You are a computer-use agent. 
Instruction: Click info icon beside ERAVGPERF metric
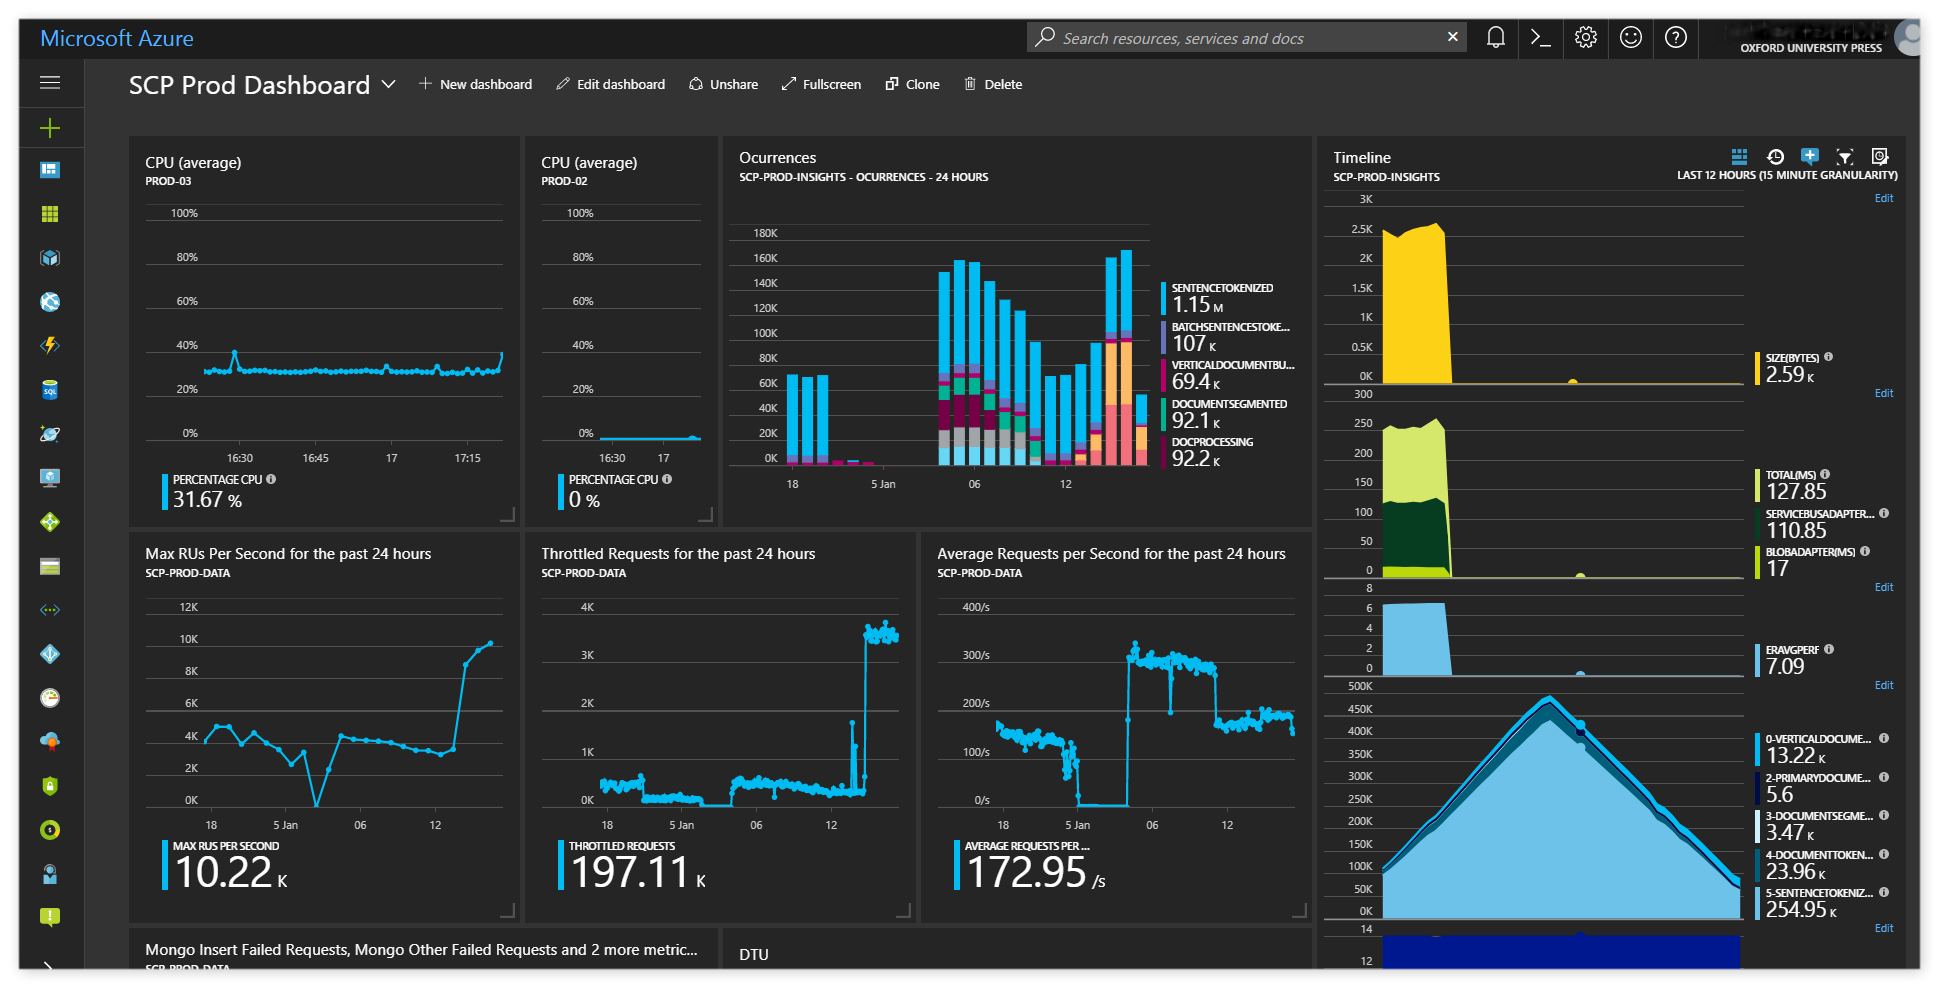coord(1829,649)
